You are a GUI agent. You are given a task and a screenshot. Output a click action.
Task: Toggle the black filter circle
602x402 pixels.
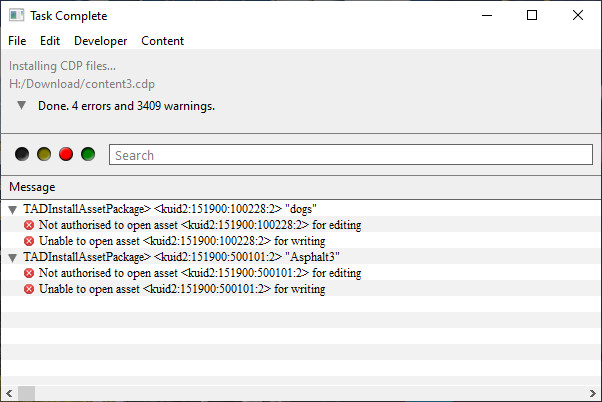pos(22,154)
